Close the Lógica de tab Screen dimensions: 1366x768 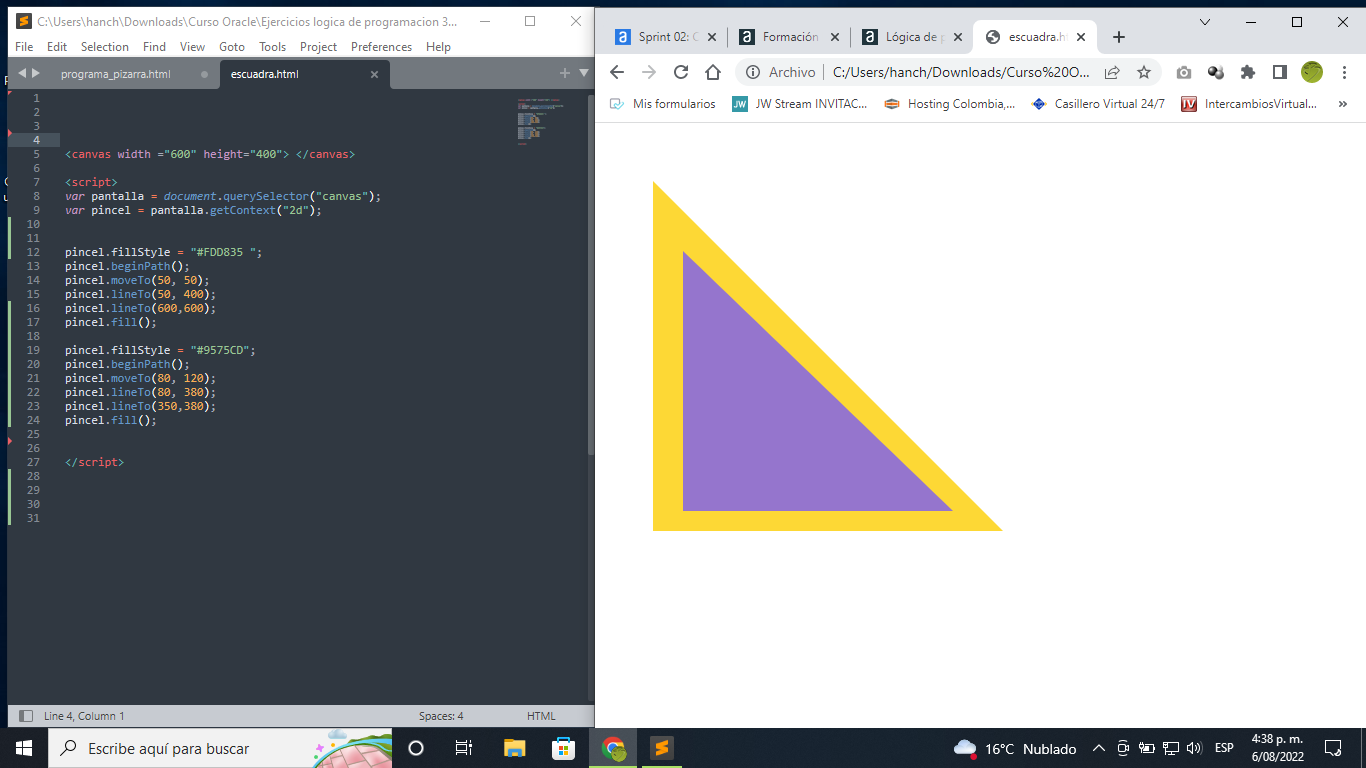(957, 37)
